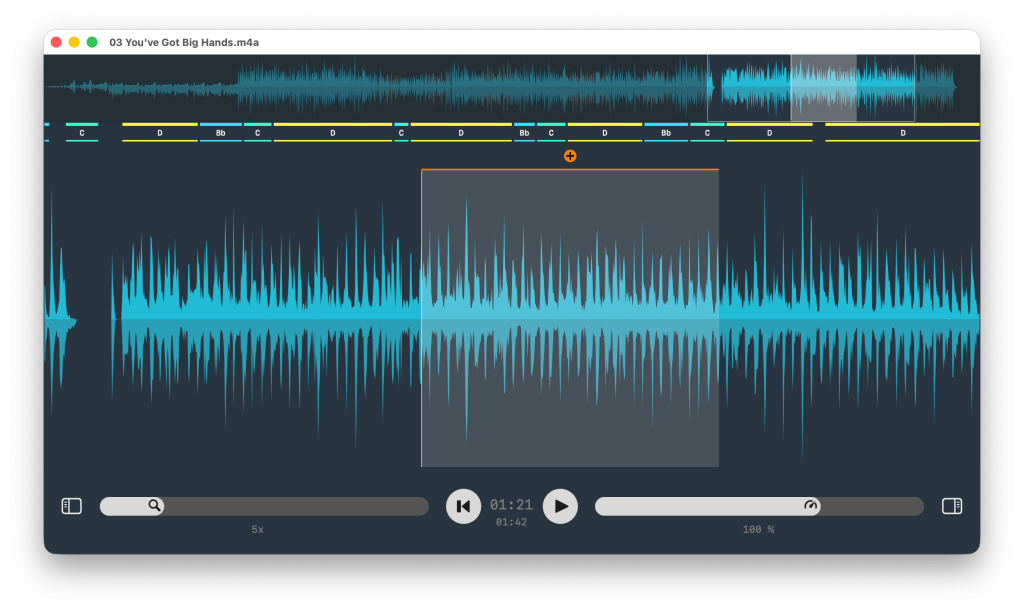
Task: Select the last D chord region
Action: [x=904, y=131]
